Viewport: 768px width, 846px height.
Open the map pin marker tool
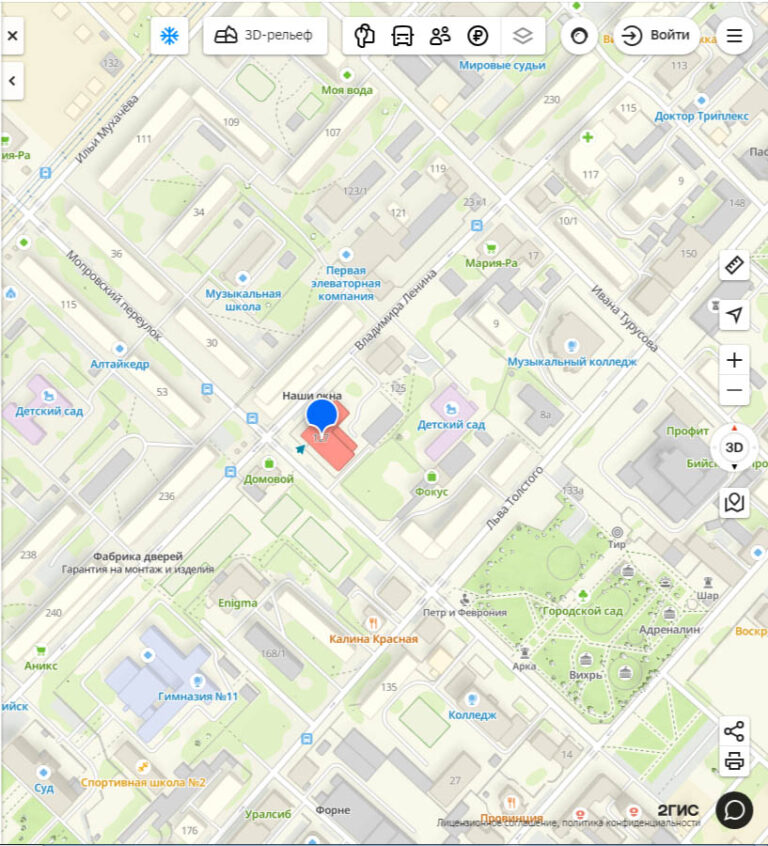pos(734,502)
